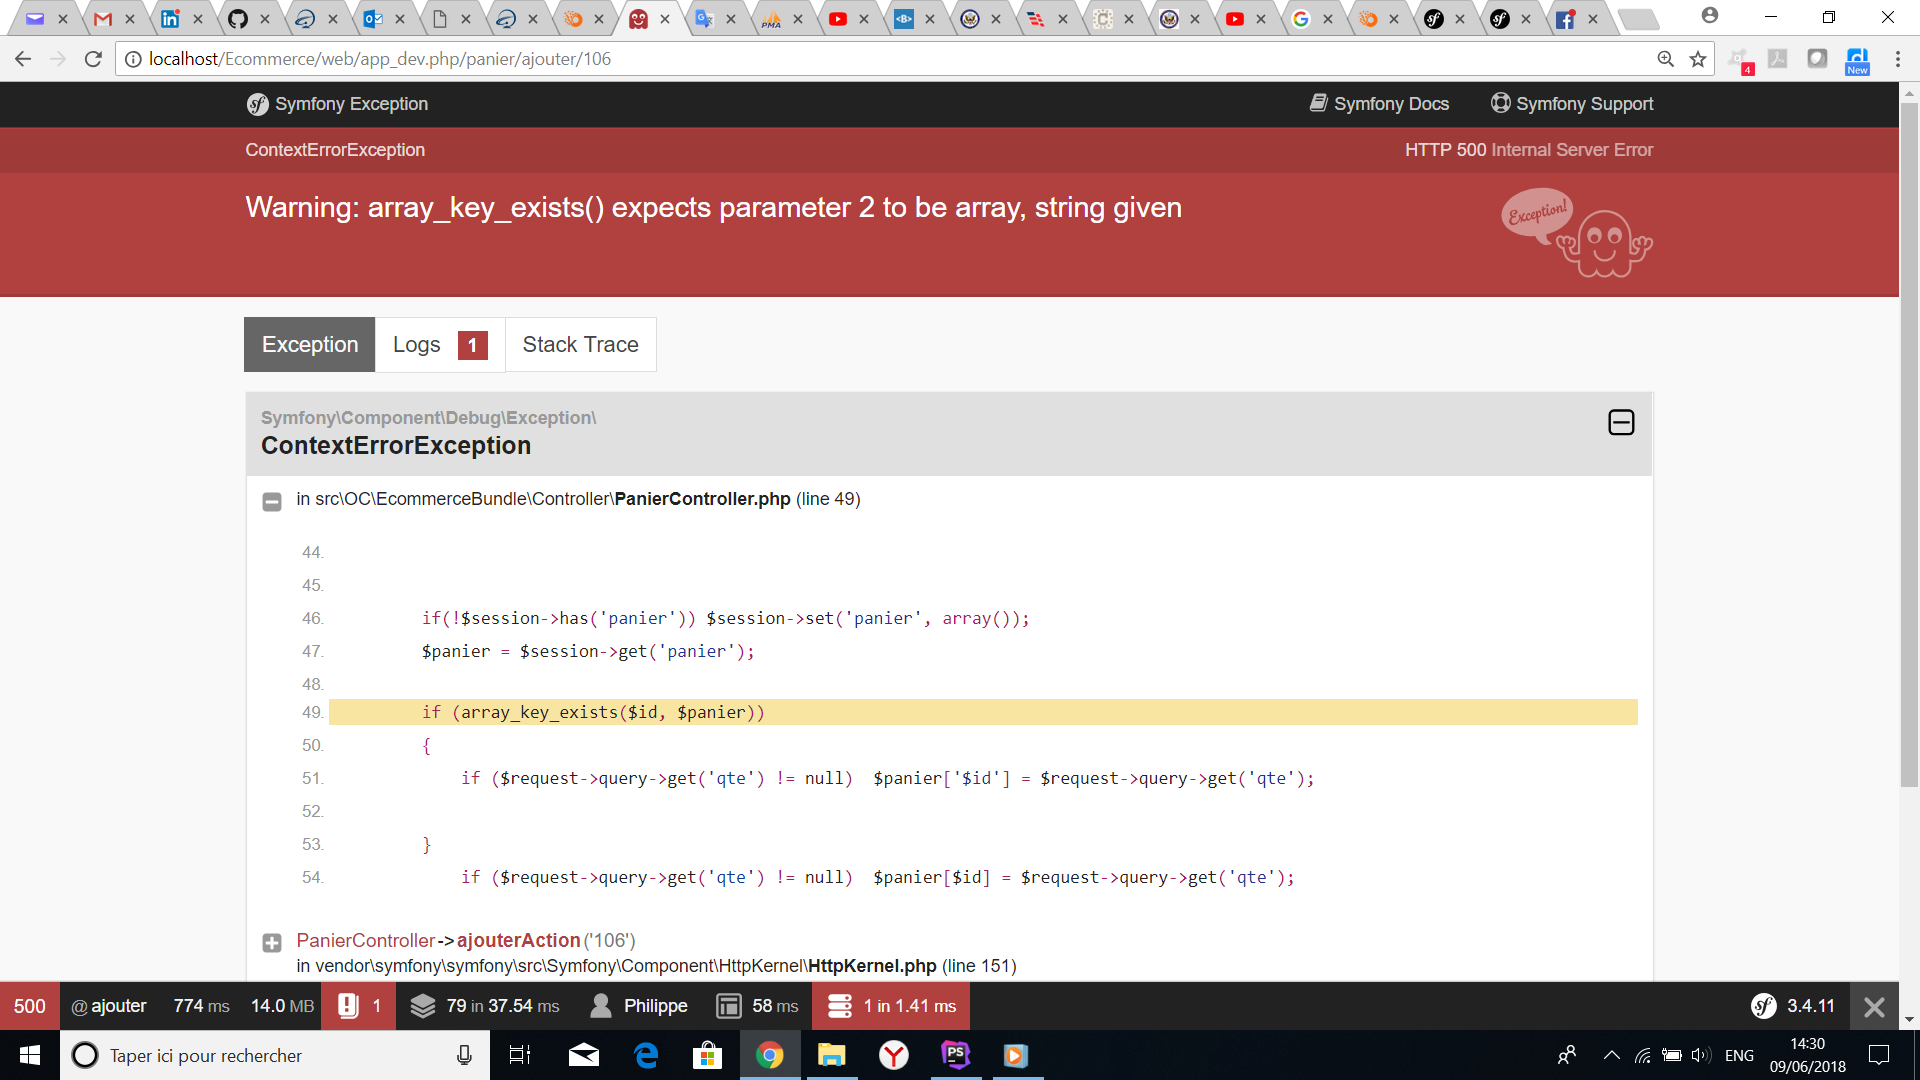Screen dimensions: 1920x1080
Task: Collapse the ContextErrorException block
Action: coord(1620,422)
